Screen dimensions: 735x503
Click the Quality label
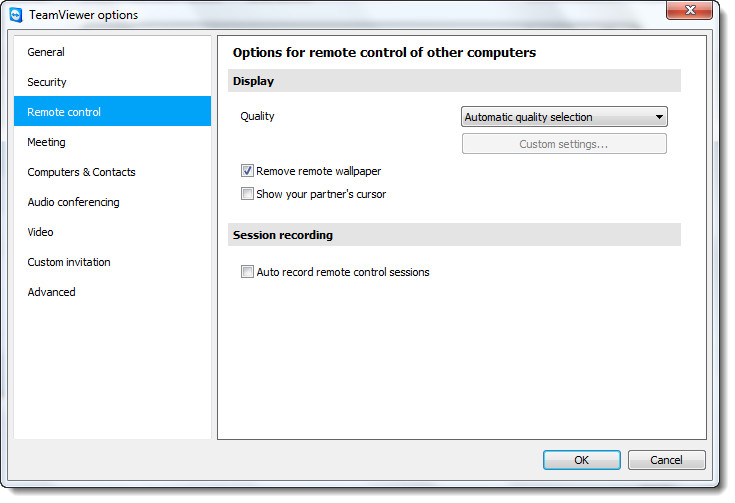[x=257, y=116]
